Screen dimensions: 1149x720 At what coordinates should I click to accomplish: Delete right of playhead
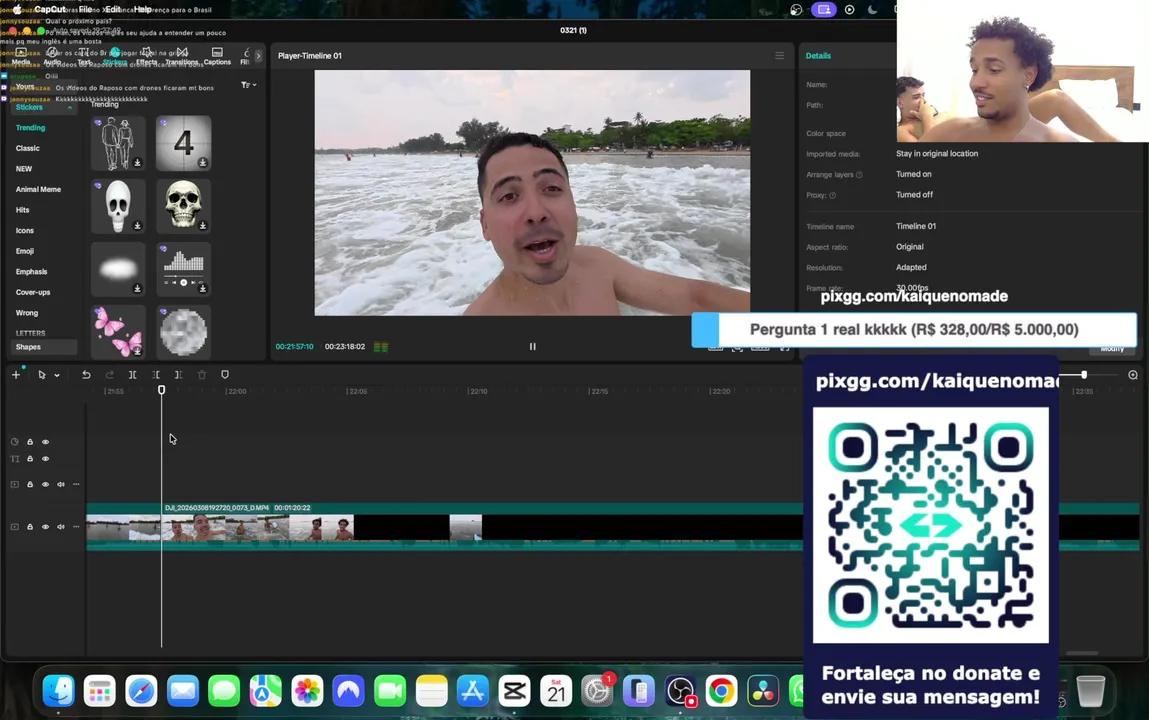pyautogui.click(x=179, y=375)
